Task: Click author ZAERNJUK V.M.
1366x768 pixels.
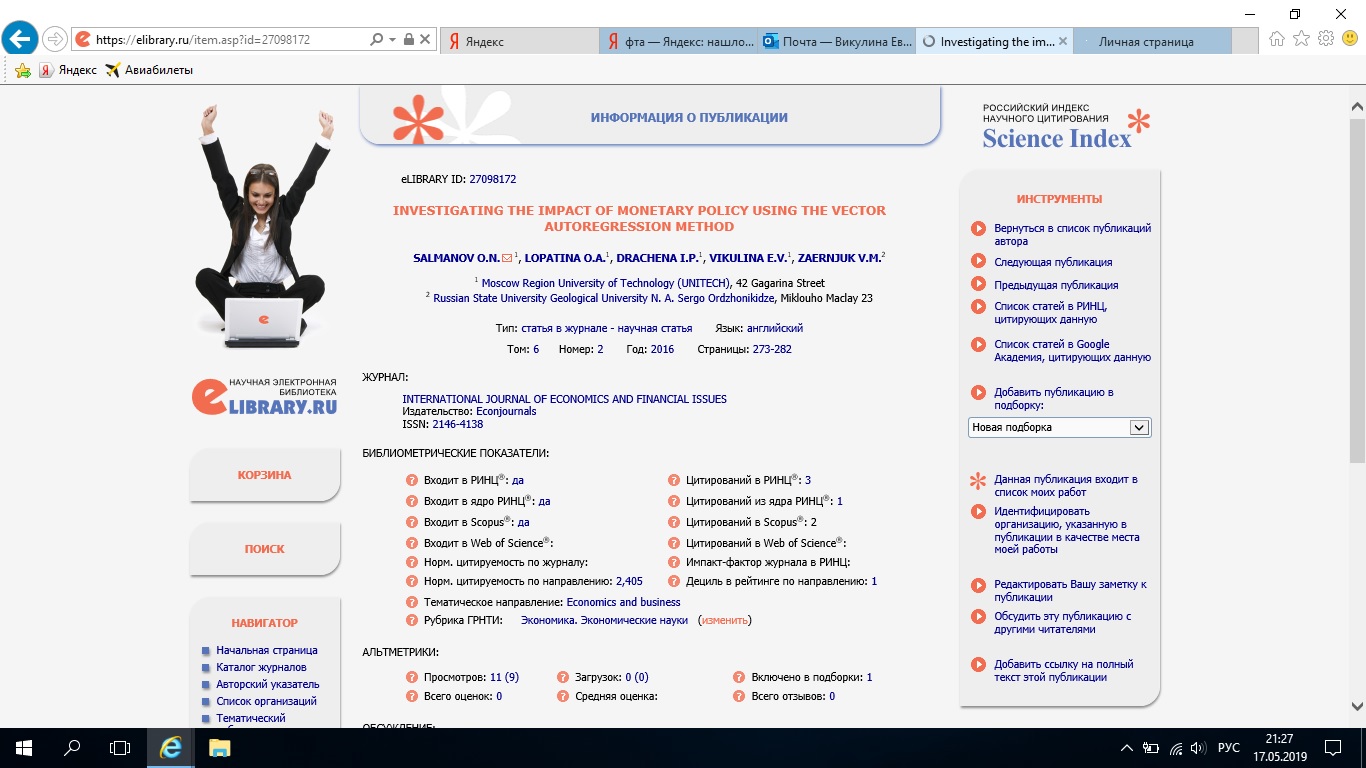Action: click(x=839, y=258)
